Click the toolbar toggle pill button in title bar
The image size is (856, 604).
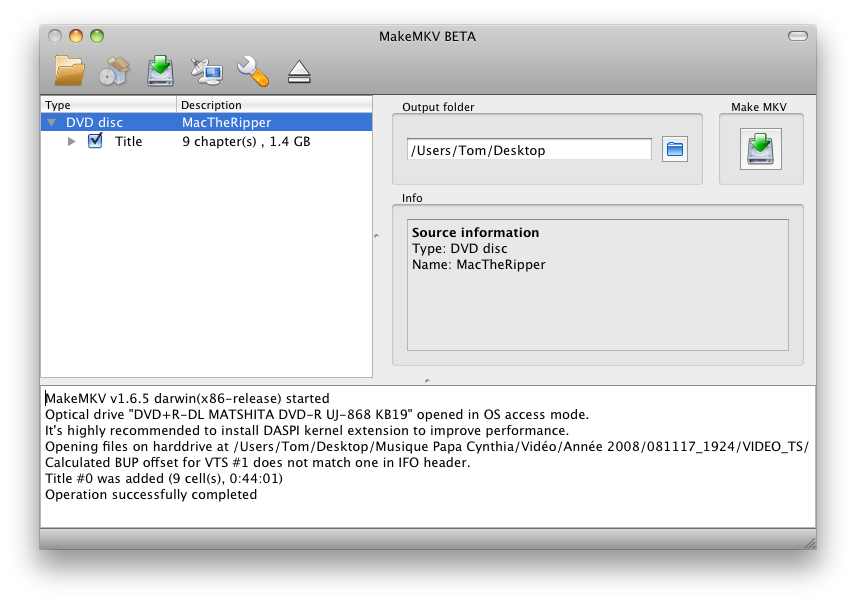[x=798, y=36]
